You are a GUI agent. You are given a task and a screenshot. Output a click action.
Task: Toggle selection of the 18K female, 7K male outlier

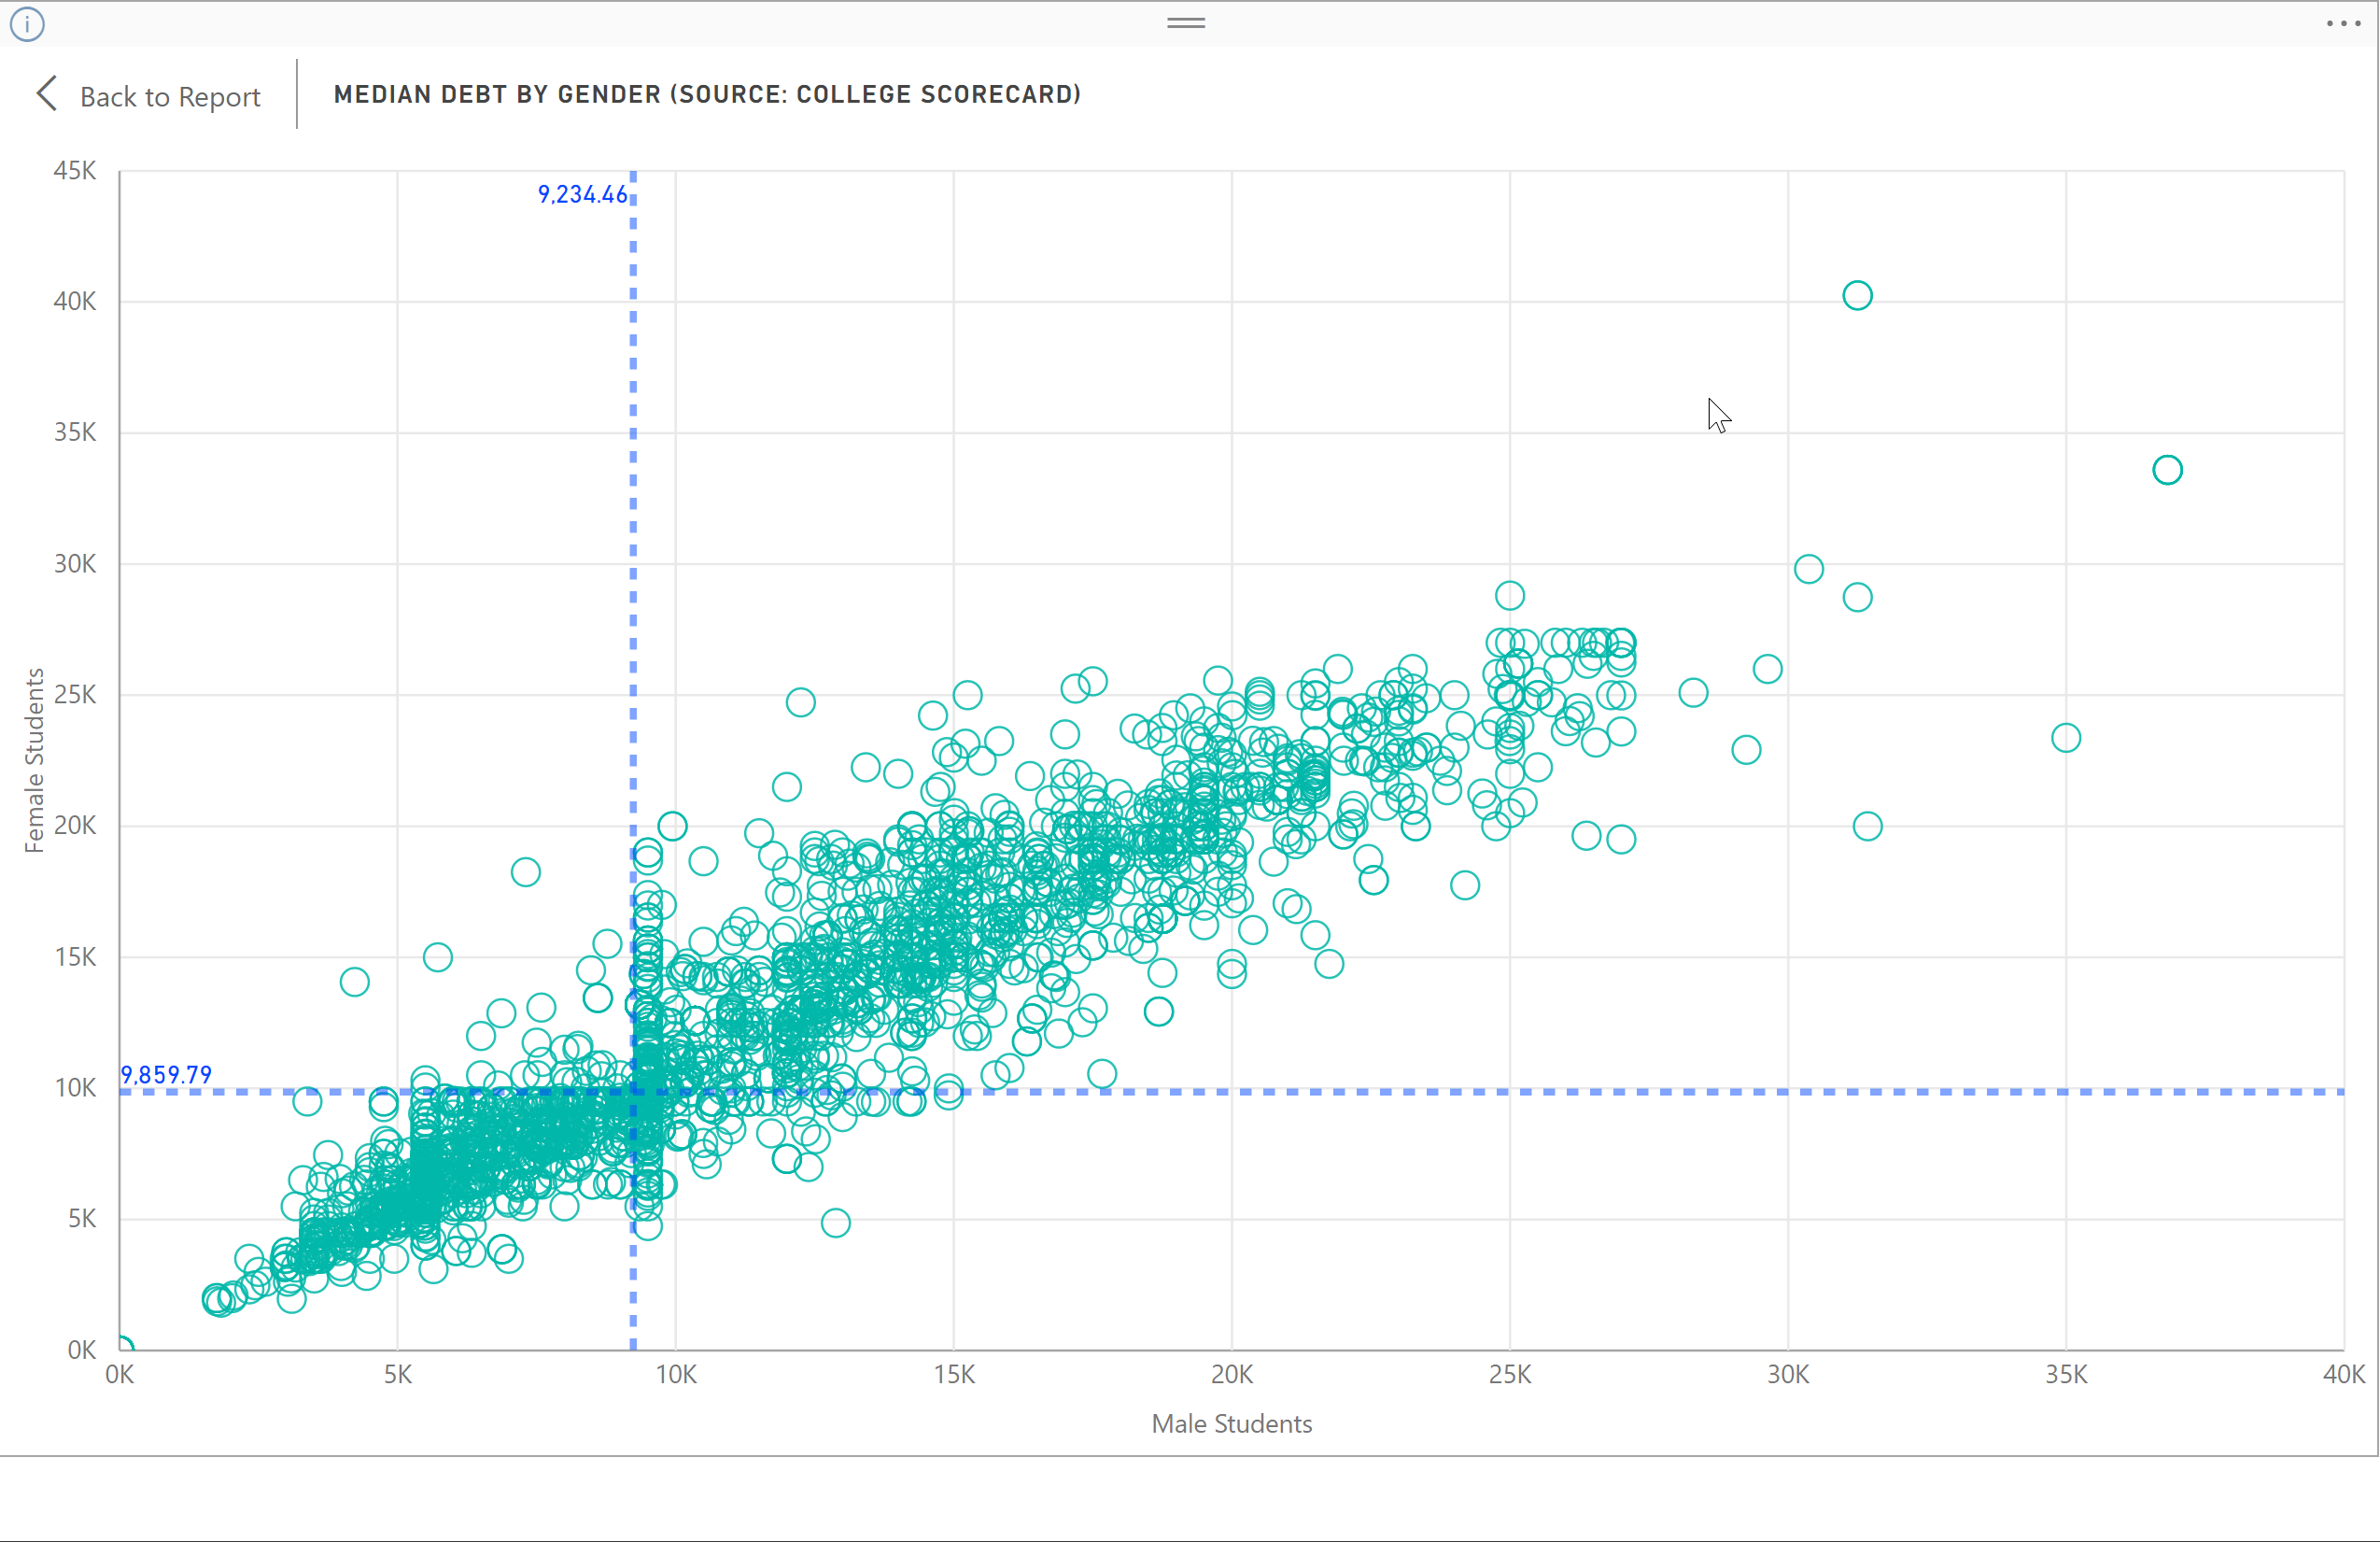coord(527,872)
